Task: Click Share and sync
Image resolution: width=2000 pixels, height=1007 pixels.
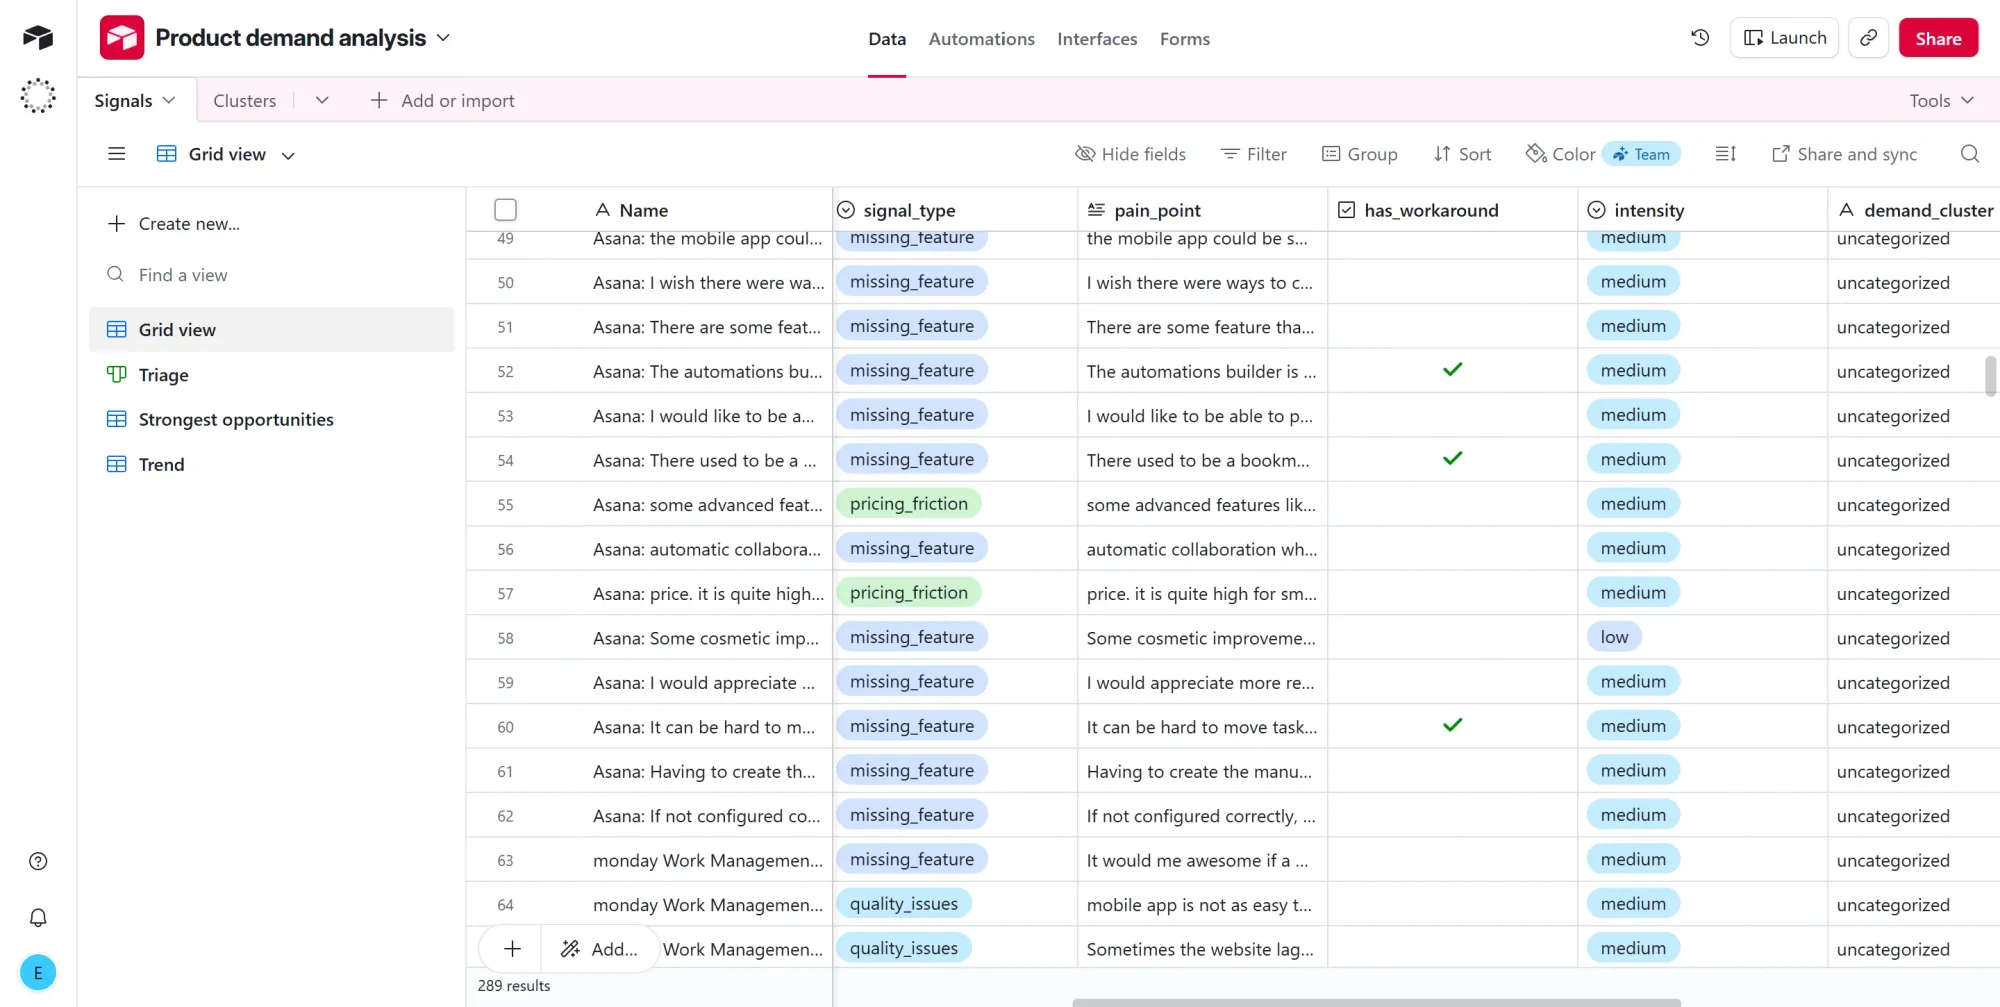Action: (1844, 154)
